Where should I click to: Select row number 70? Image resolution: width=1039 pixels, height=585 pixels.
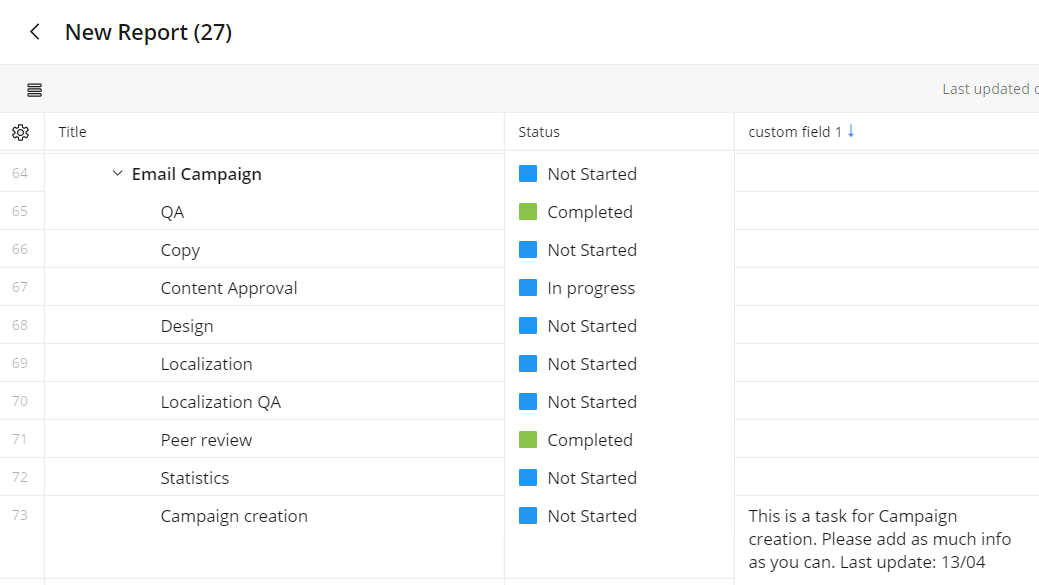(20, 402)
